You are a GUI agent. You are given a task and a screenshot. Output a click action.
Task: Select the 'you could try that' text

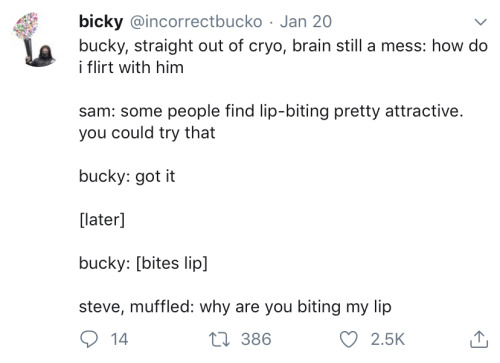(147, 133)
